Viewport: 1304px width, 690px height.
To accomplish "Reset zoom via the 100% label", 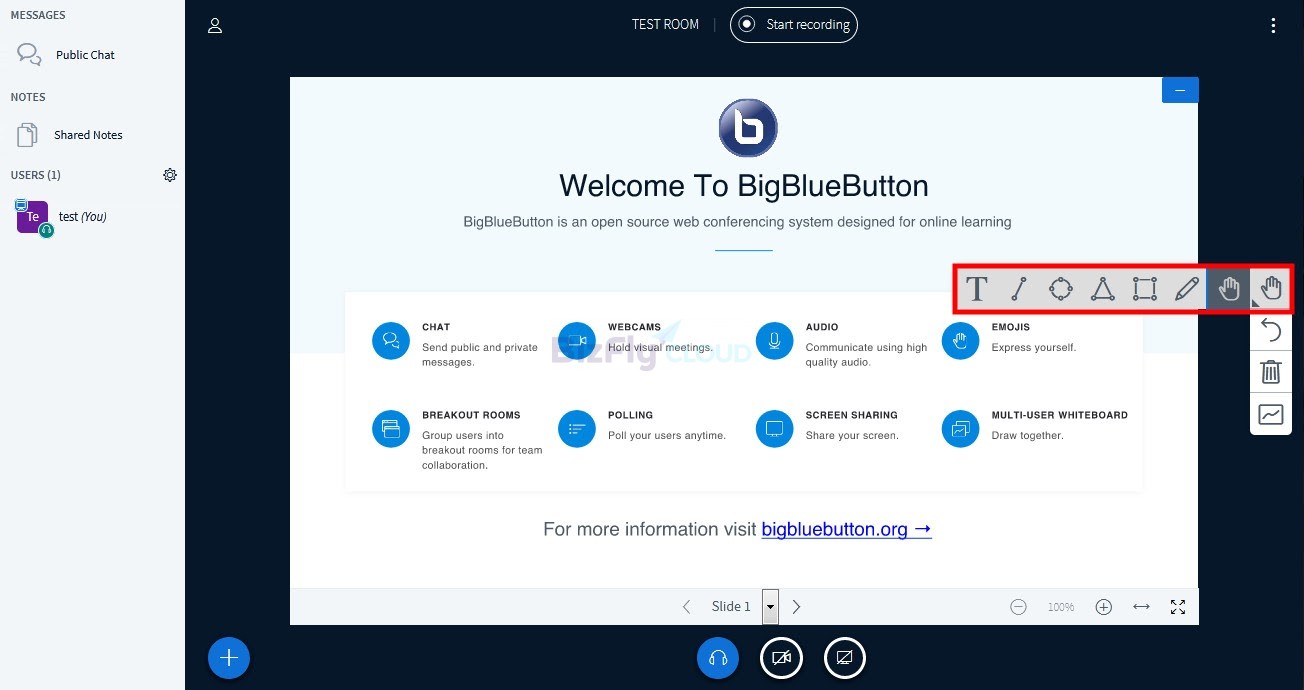I will (x=1061, y=607).
